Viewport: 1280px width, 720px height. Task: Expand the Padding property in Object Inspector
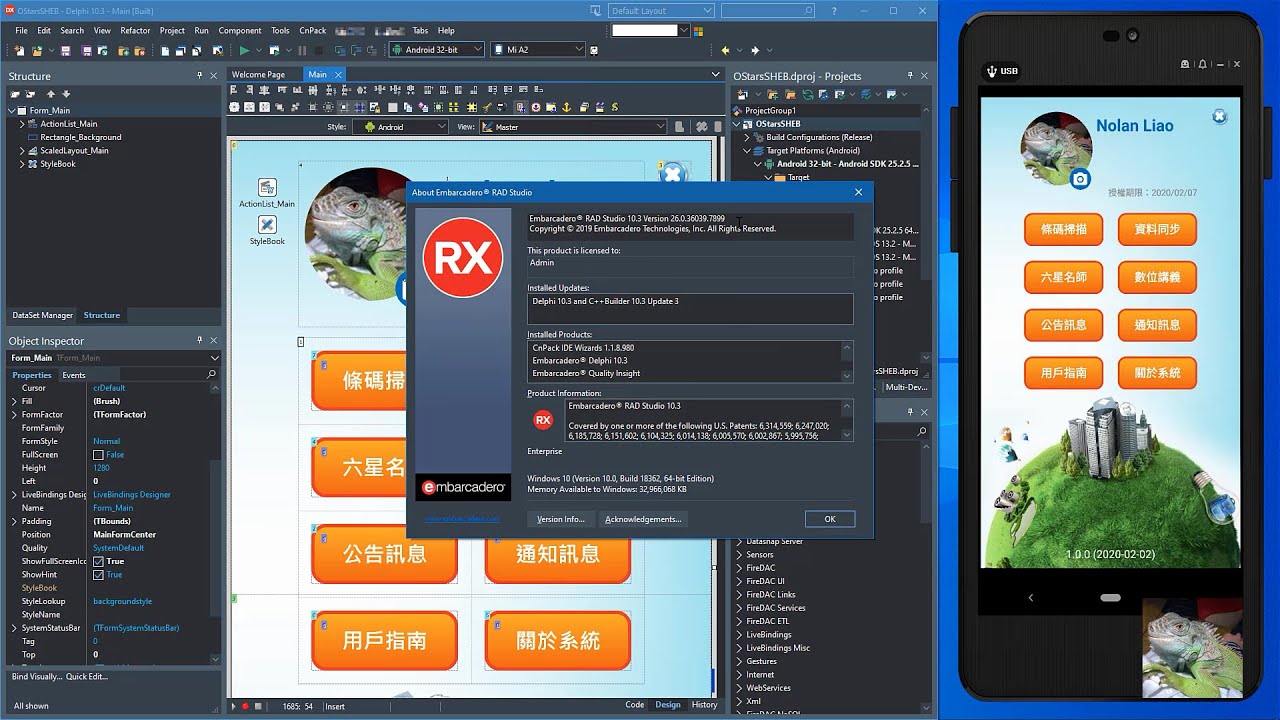14,522
